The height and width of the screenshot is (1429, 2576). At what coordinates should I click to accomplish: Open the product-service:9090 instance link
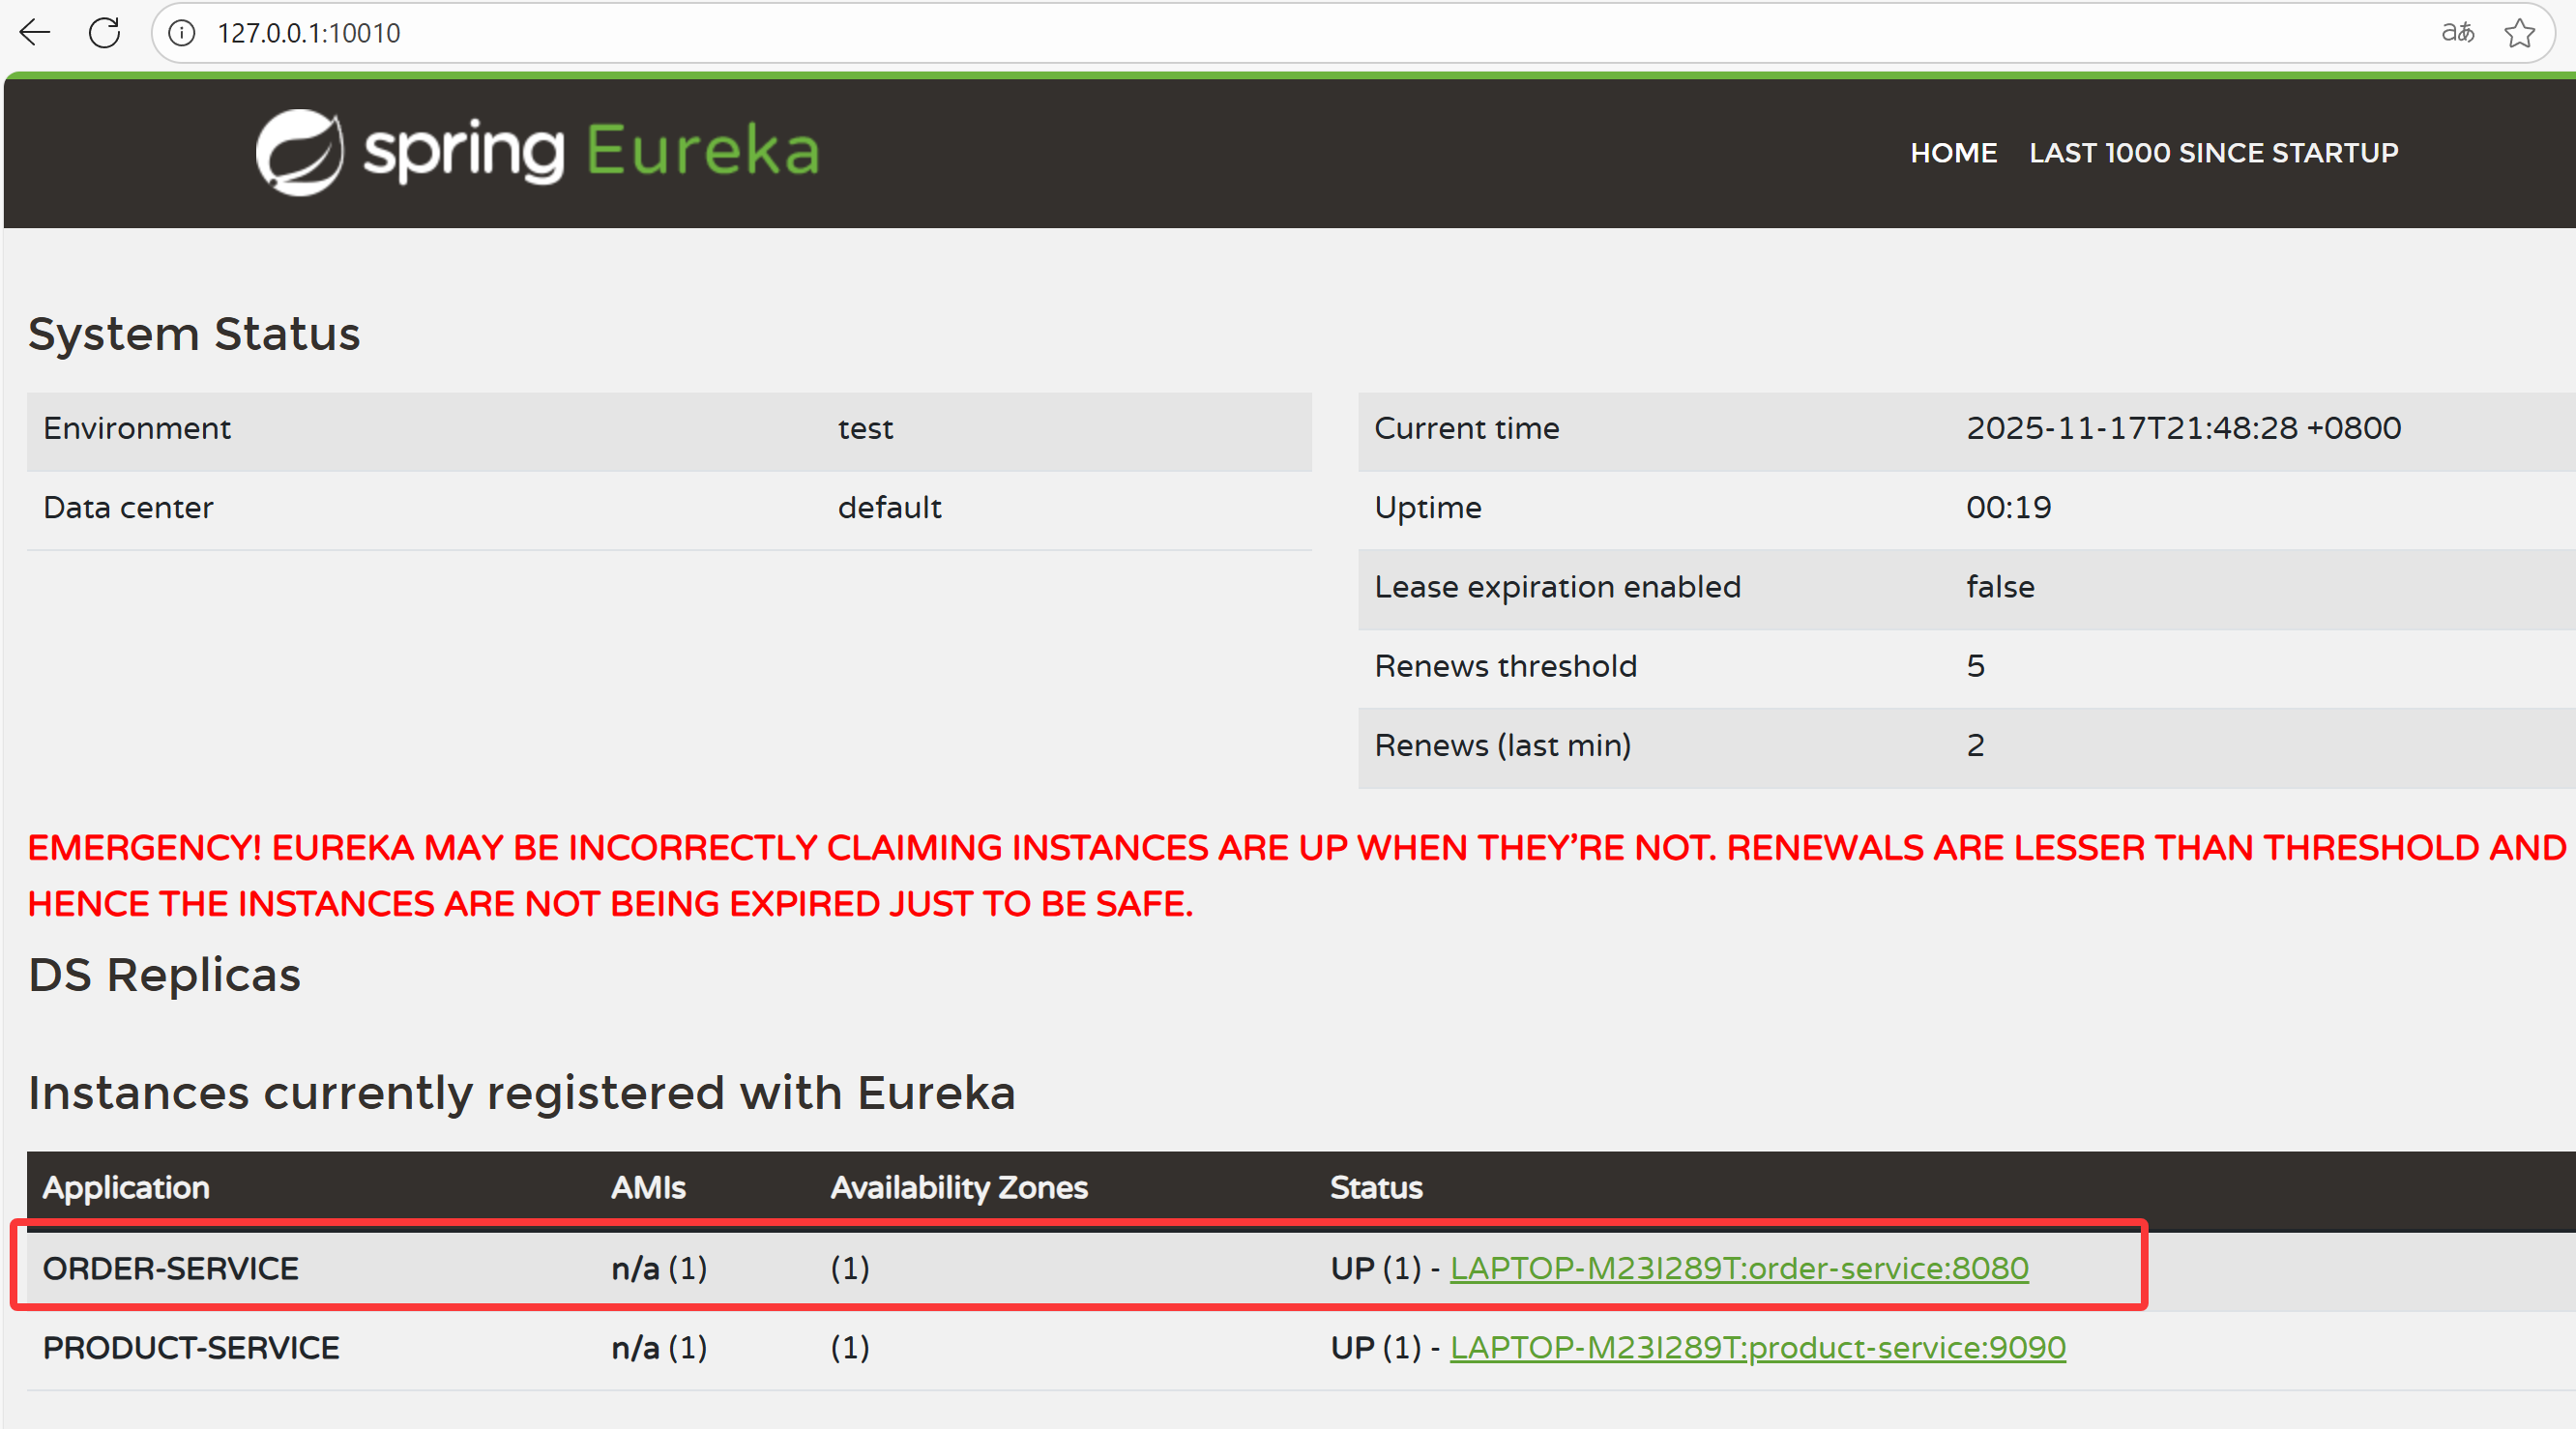(x=1757, y=1347)
